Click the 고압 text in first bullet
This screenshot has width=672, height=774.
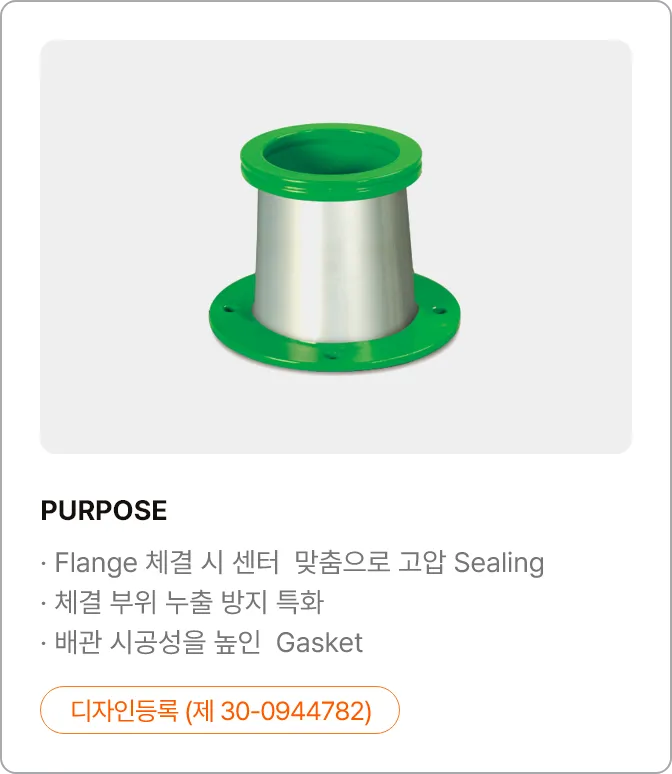(421, 562)
